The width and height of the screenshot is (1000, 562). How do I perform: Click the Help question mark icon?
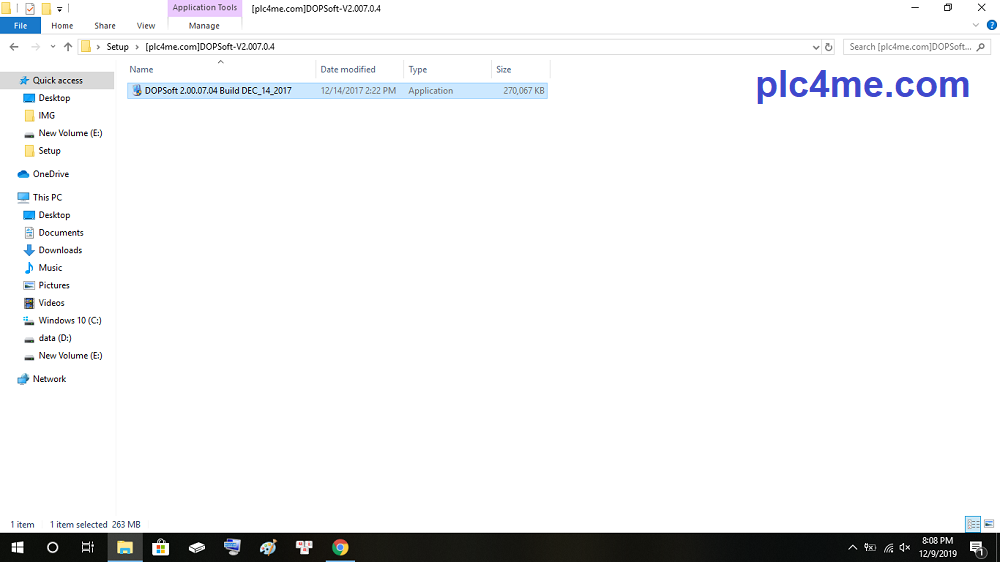click(991, 25)
